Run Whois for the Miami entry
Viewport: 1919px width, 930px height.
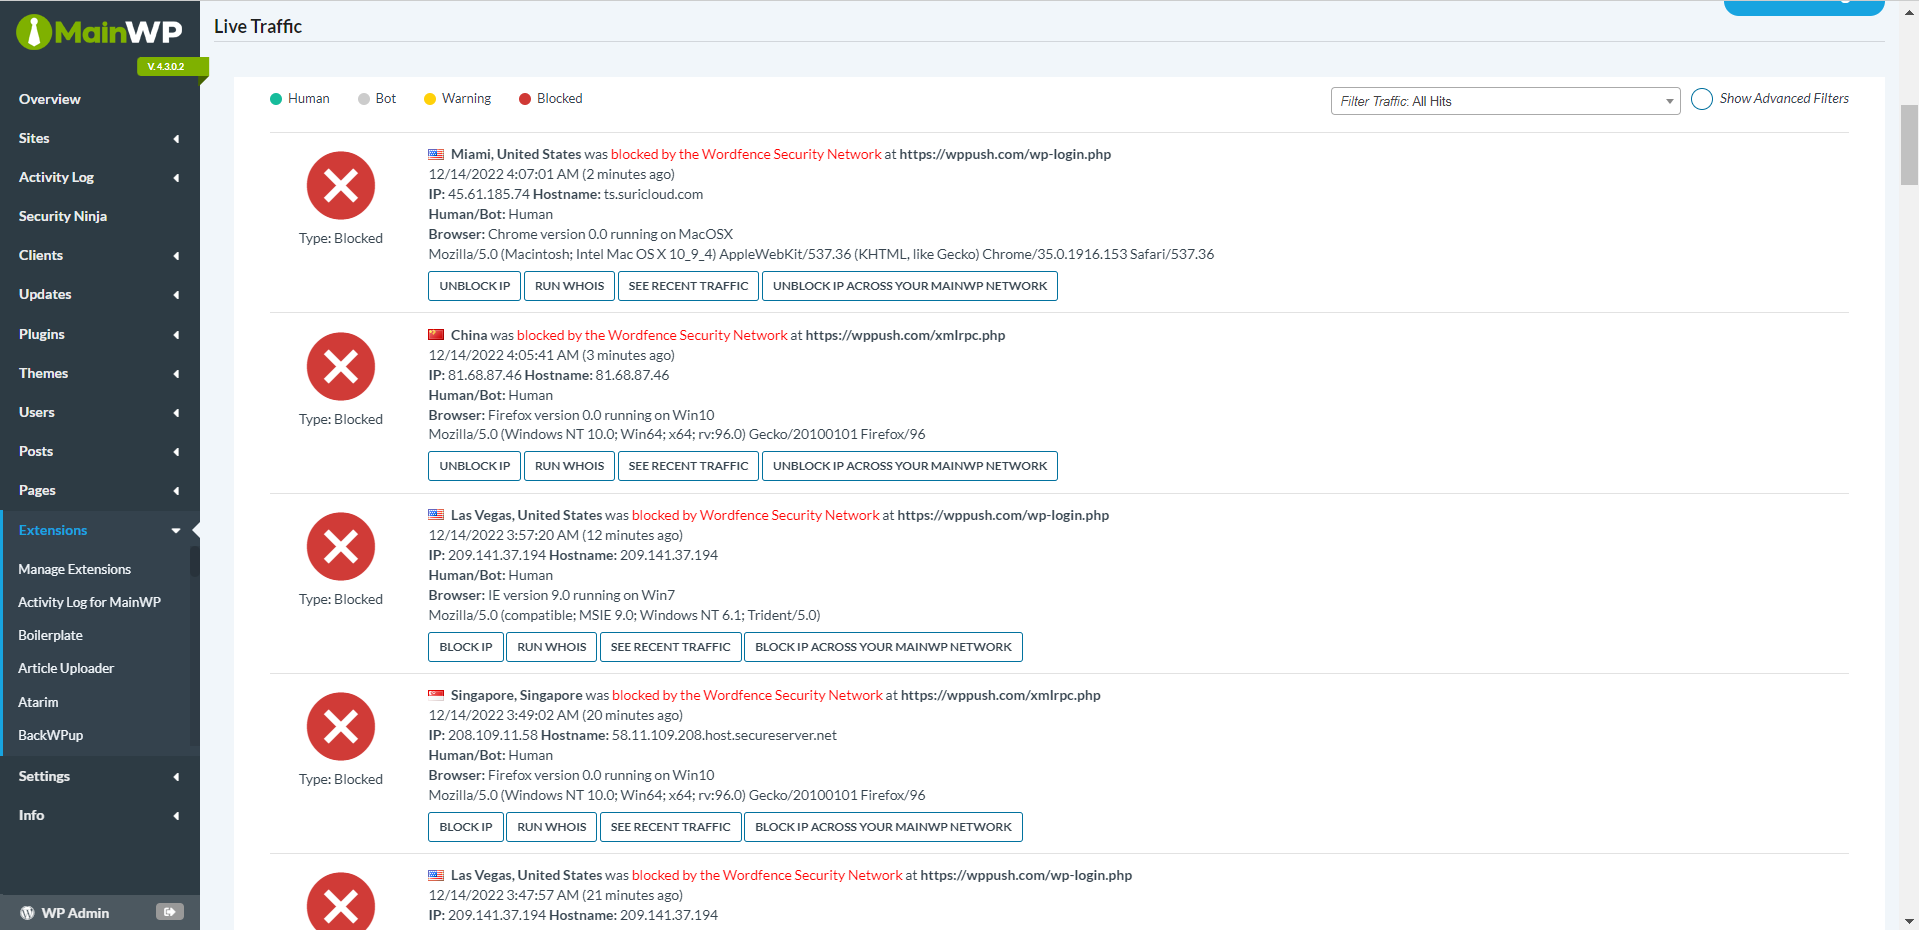coord(569,286)
